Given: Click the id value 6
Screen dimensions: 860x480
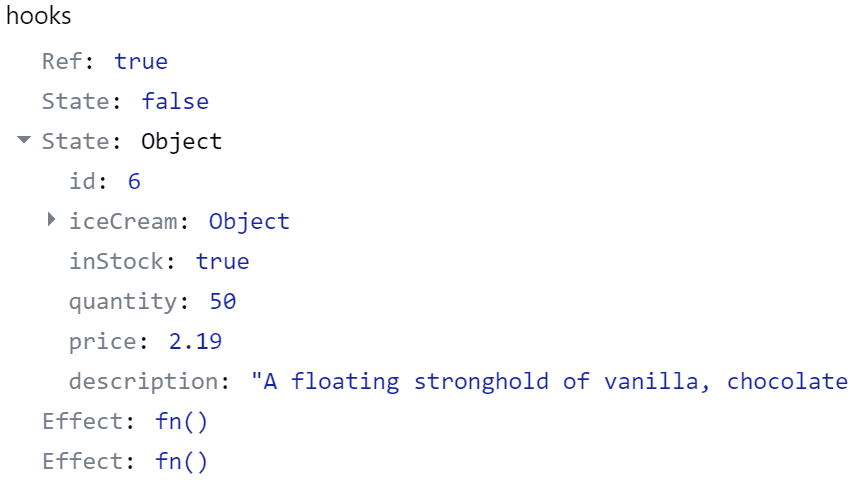Looking at the screenshot, I should click(x=134, y=182).
